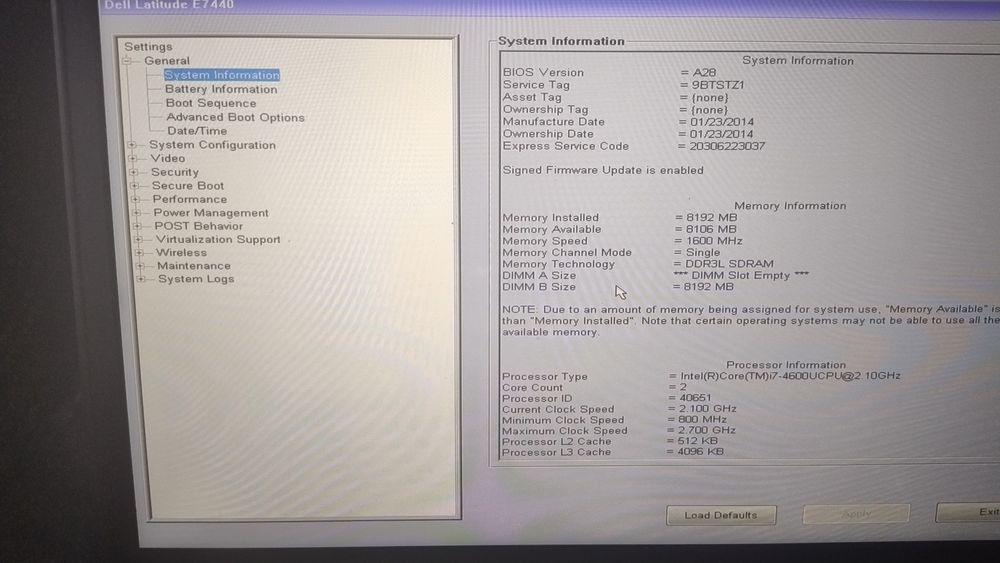Click the greyed-out Apply button
The height and width of the screenshot is (563, 1000).
856,514
